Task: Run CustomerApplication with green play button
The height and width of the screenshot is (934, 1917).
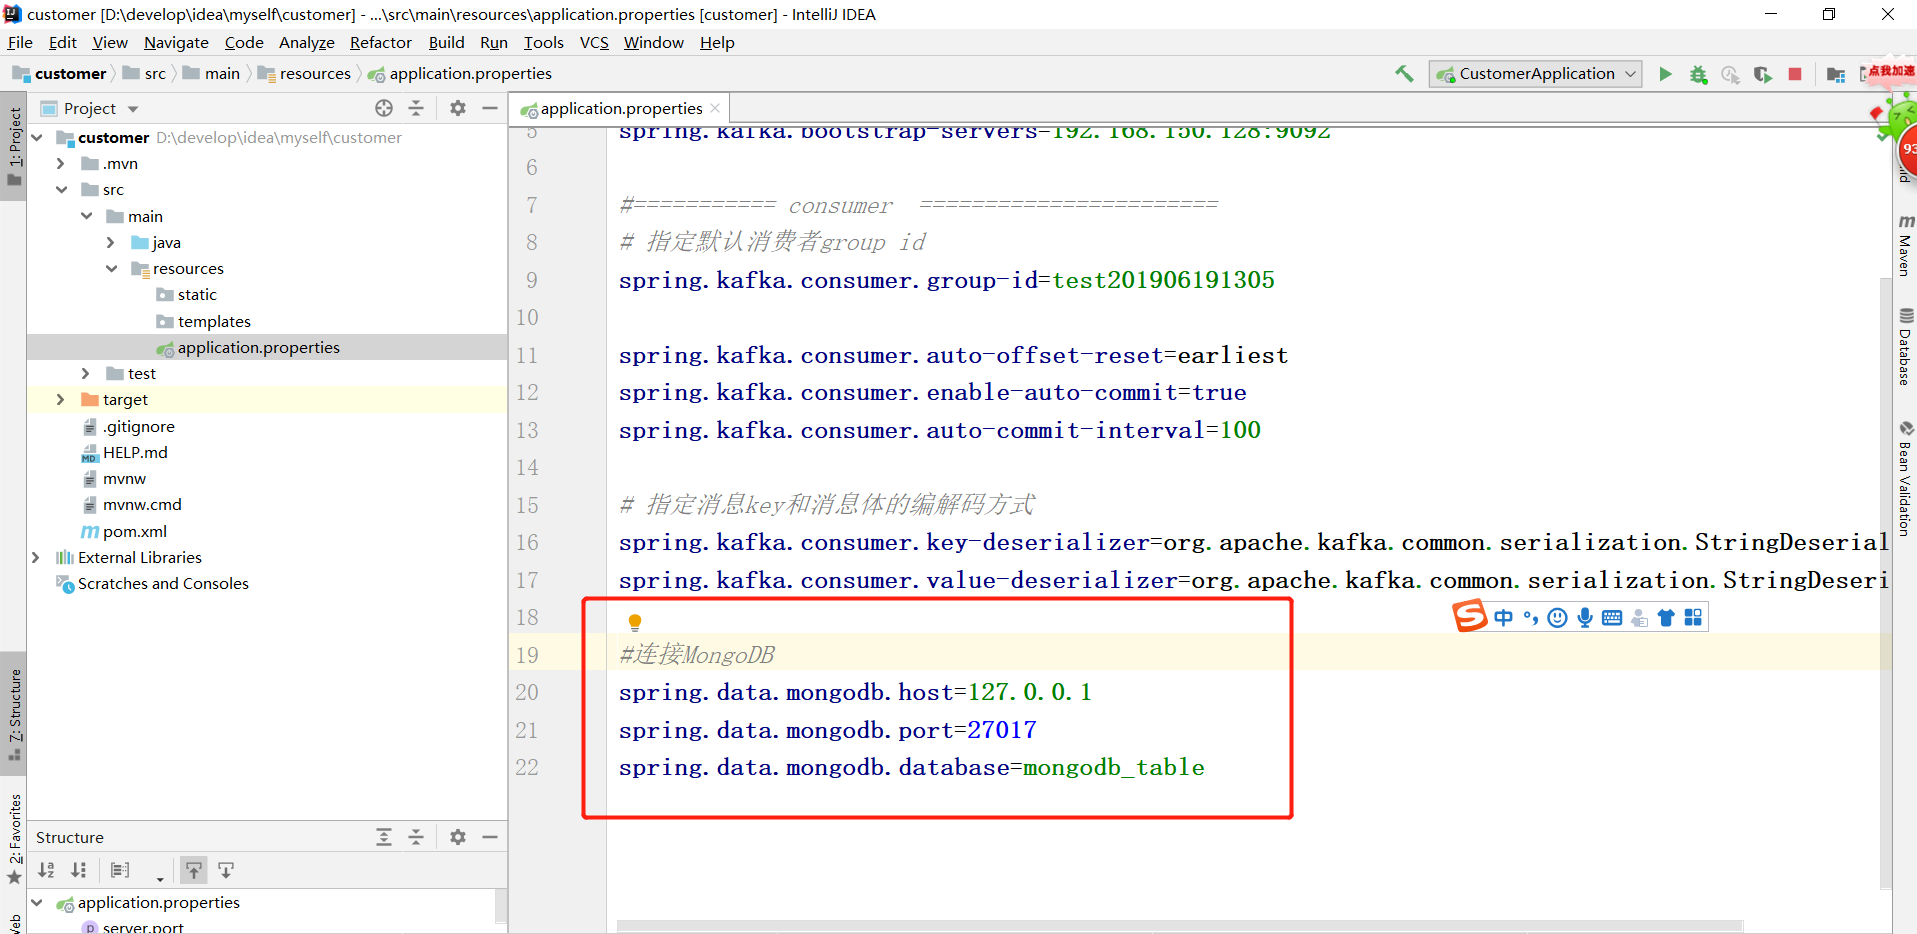Action: click(1665, 74)
